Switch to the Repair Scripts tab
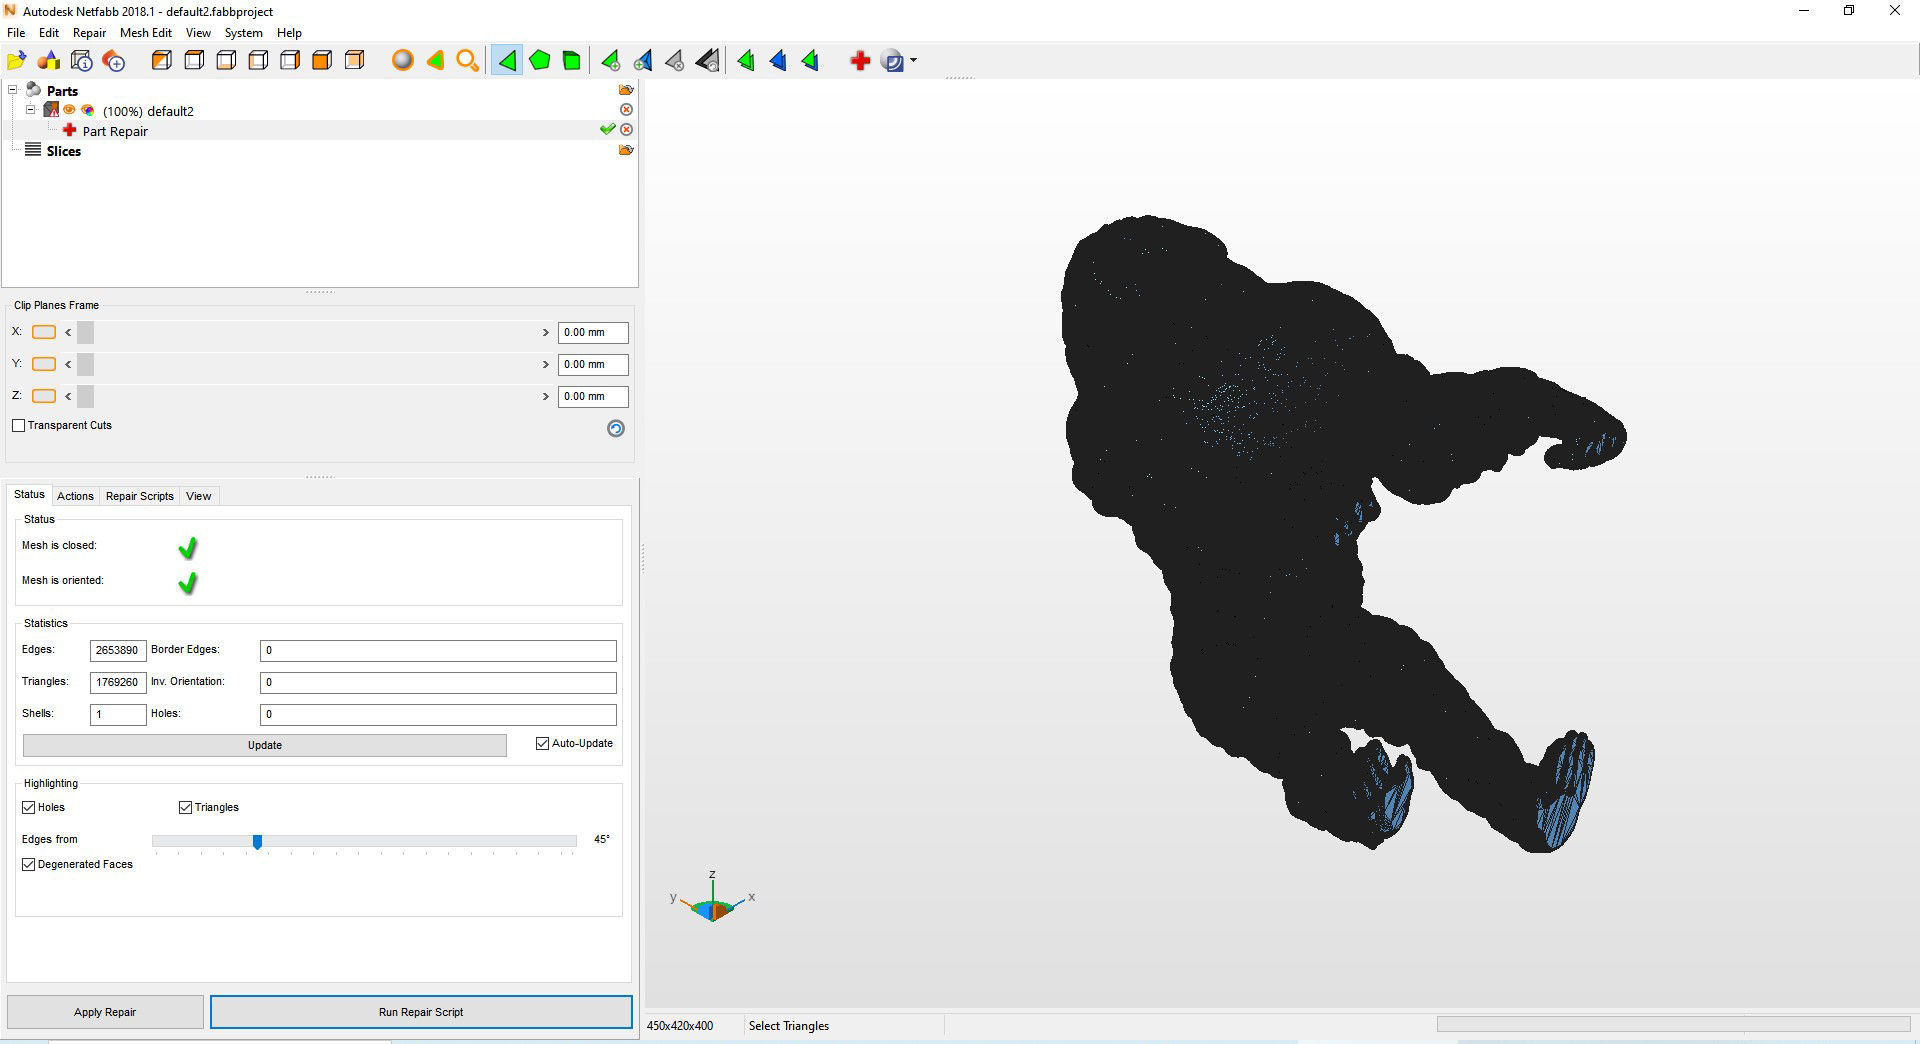Screen dimensions: 1920x1044 point(140,496)
